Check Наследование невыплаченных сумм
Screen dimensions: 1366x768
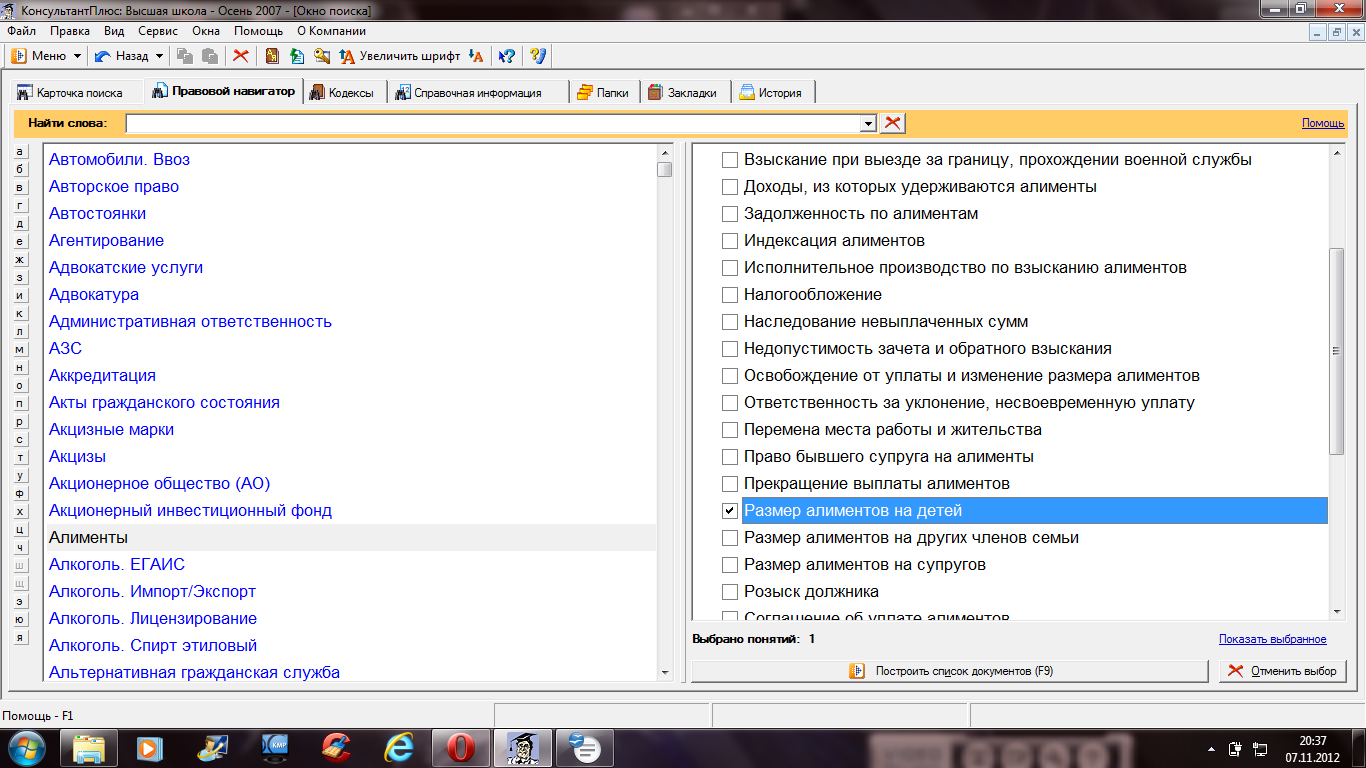(x=730, y=322)
